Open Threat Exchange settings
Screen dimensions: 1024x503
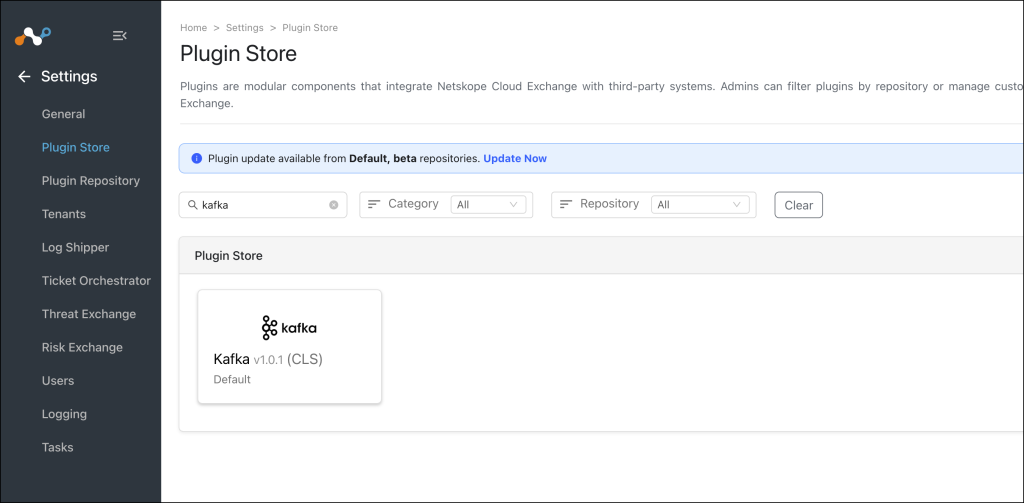coord(89,314)
